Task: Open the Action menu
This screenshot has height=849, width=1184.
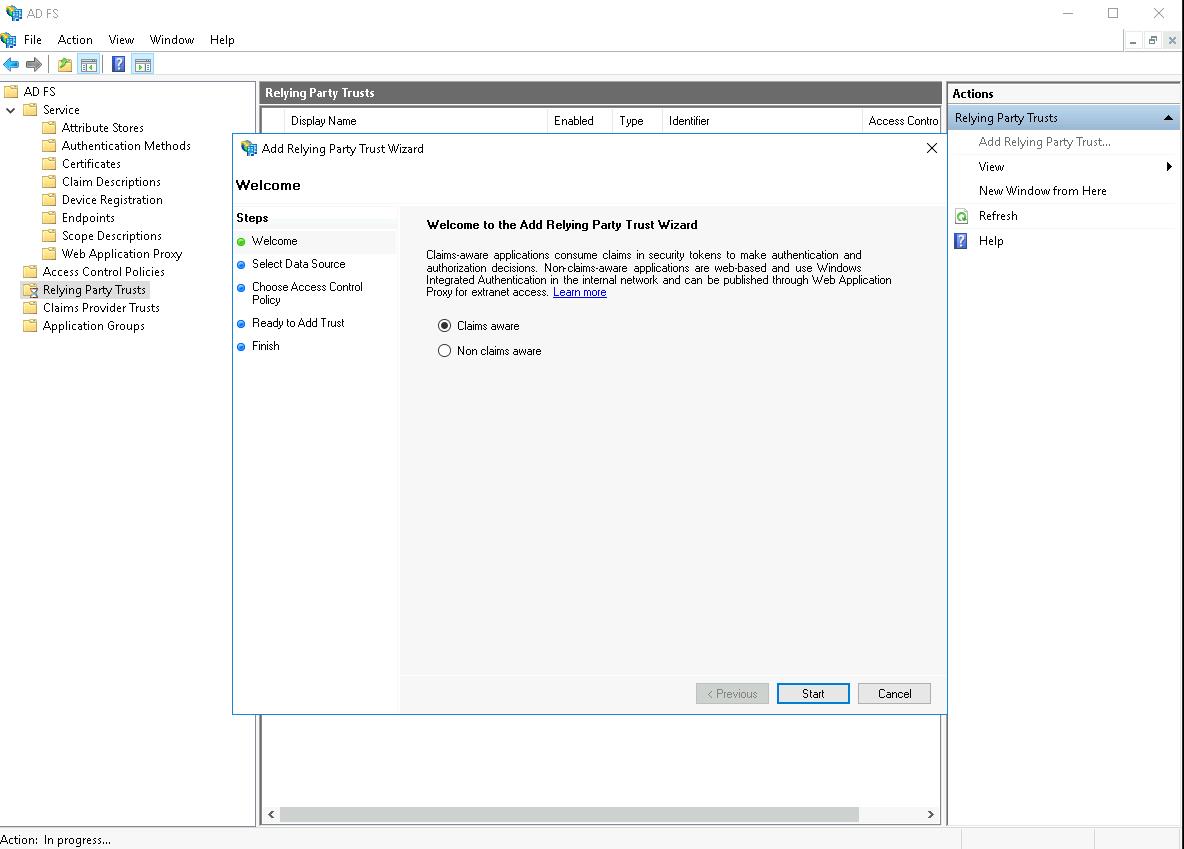Action: 75,40
